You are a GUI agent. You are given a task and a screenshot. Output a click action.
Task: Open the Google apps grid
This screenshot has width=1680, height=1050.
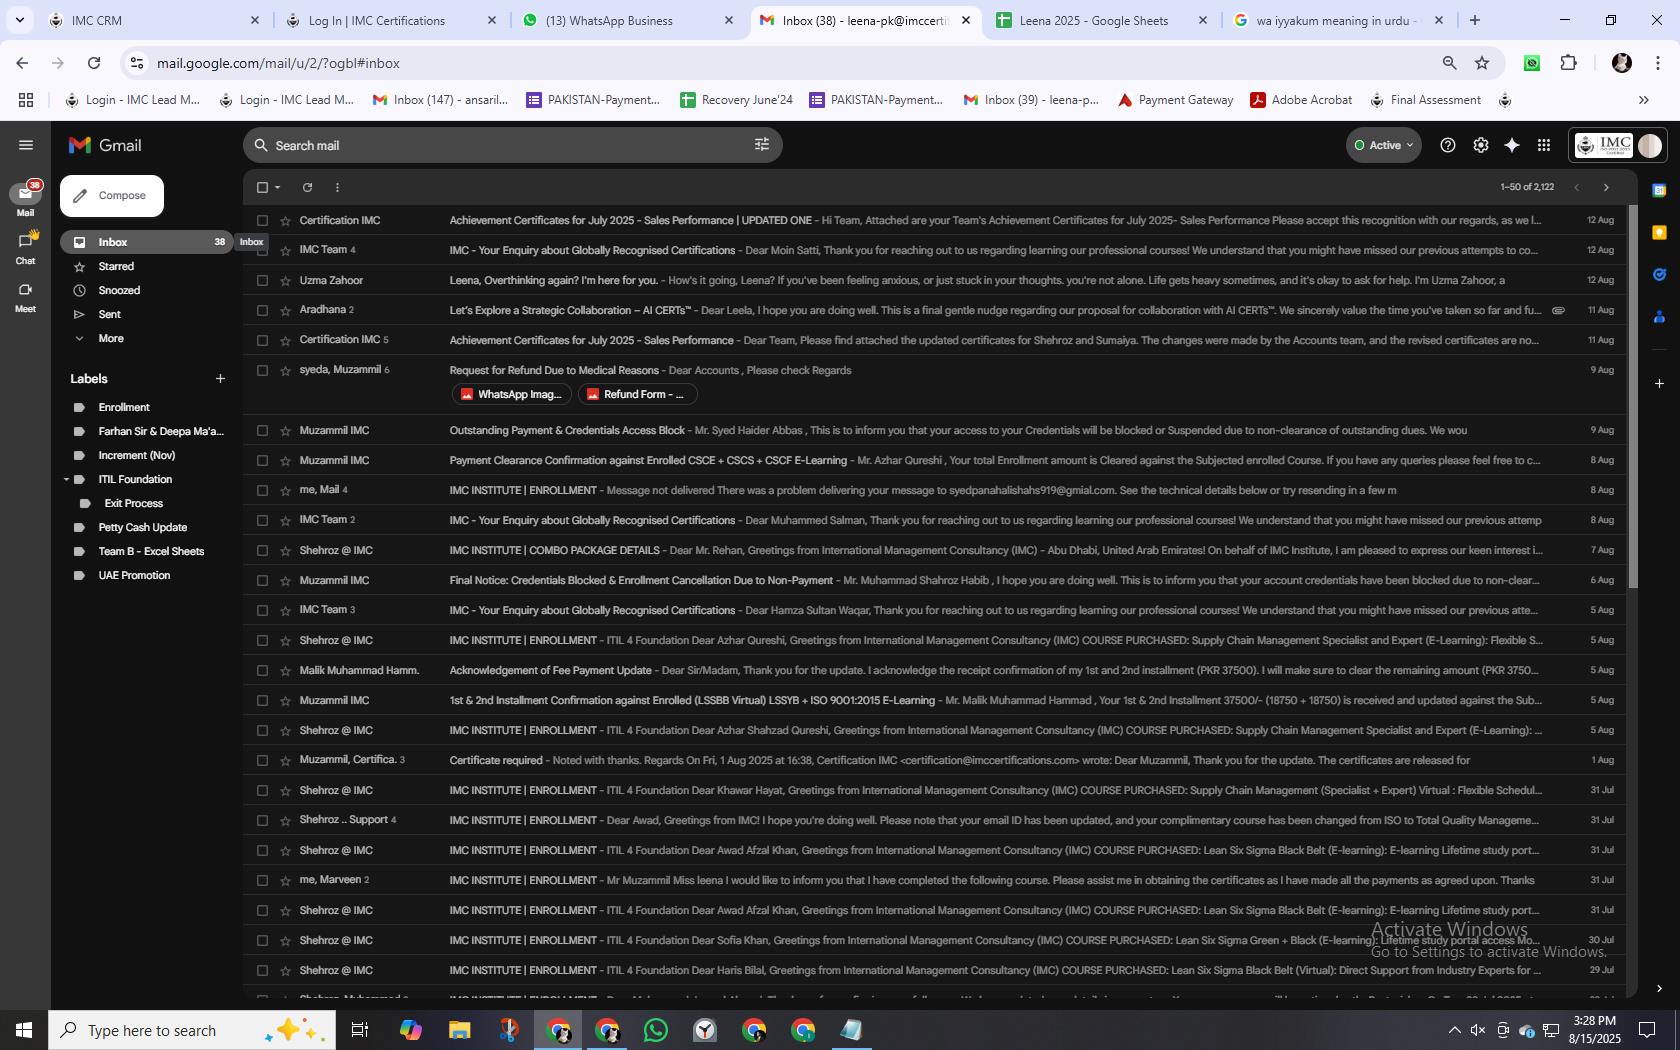[x=1544, y=145]
